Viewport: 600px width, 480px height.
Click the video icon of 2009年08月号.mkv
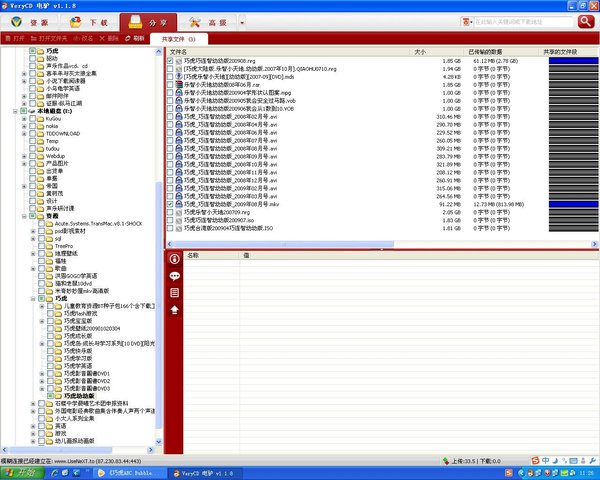179,204
